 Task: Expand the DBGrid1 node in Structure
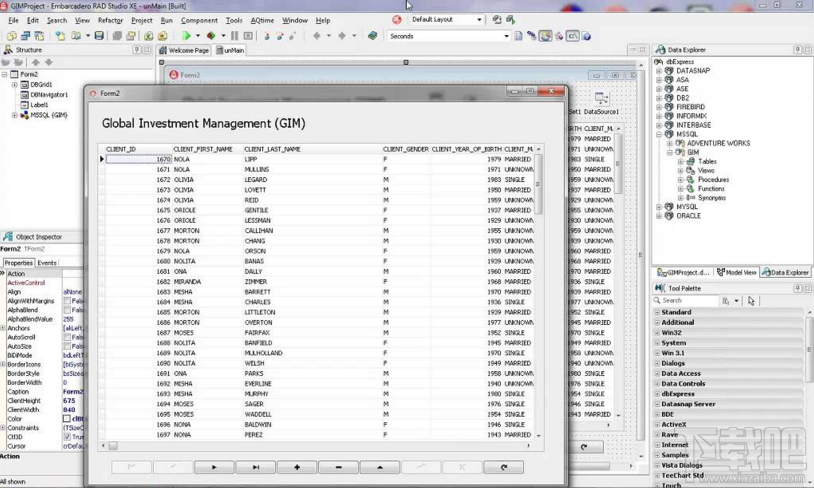(x=15, y=85)
